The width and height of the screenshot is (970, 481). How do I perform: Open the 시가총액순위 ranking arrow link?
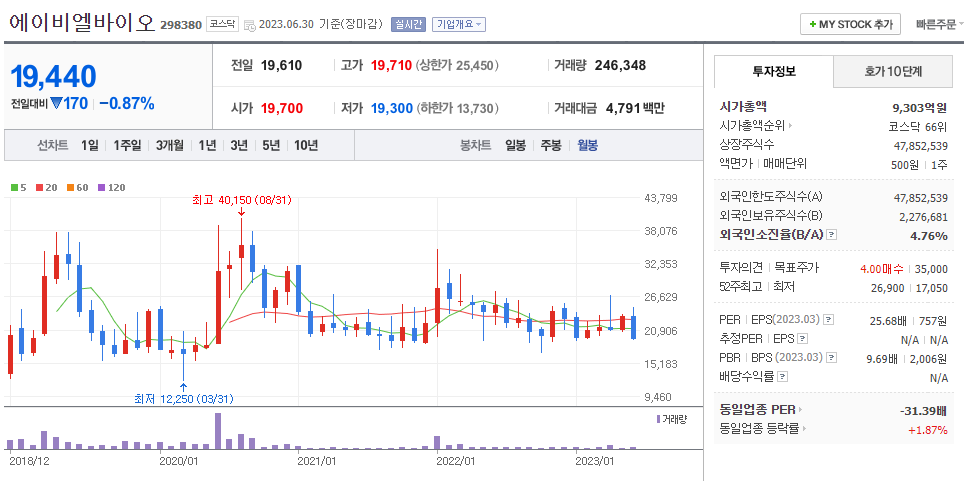point(790,126)
